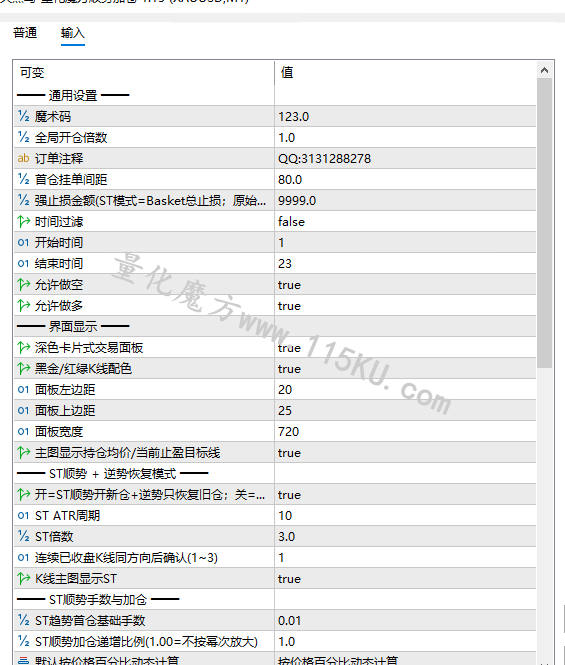This screenshot has width=565, height=665.
Task: Switch to the 普通 tab
Action: [25, 33]
